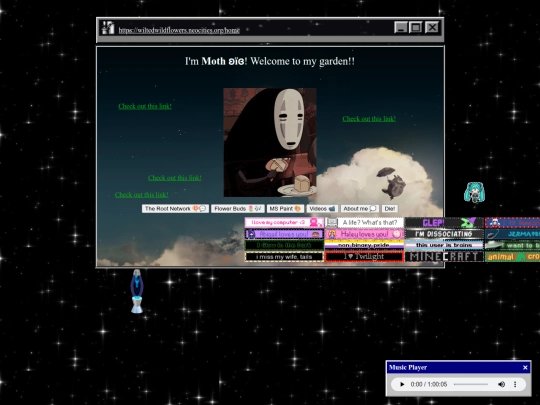
Task: Click the 'I ♥ Twilight' red badge
Action: 364,257
